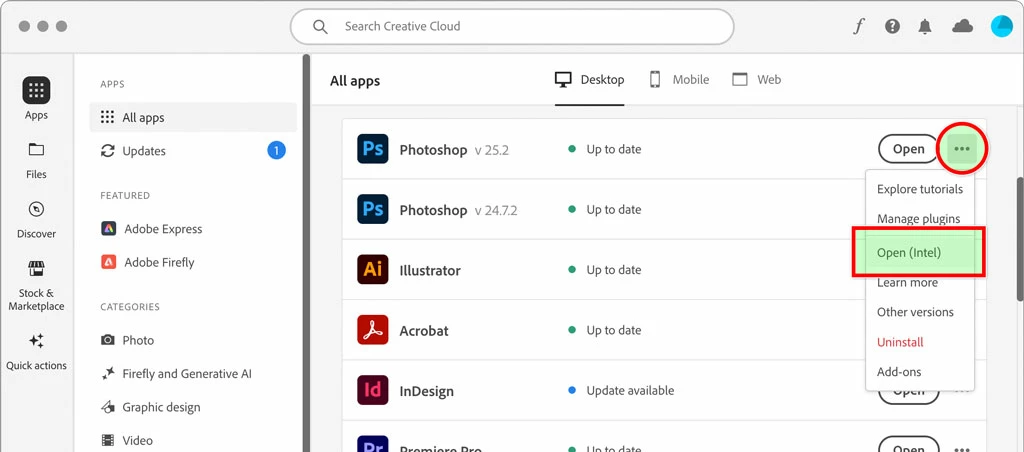Check cloud sync status icon
Image resolution: width=1024 pixels, height=452 pixels.
tap(963, 26)
